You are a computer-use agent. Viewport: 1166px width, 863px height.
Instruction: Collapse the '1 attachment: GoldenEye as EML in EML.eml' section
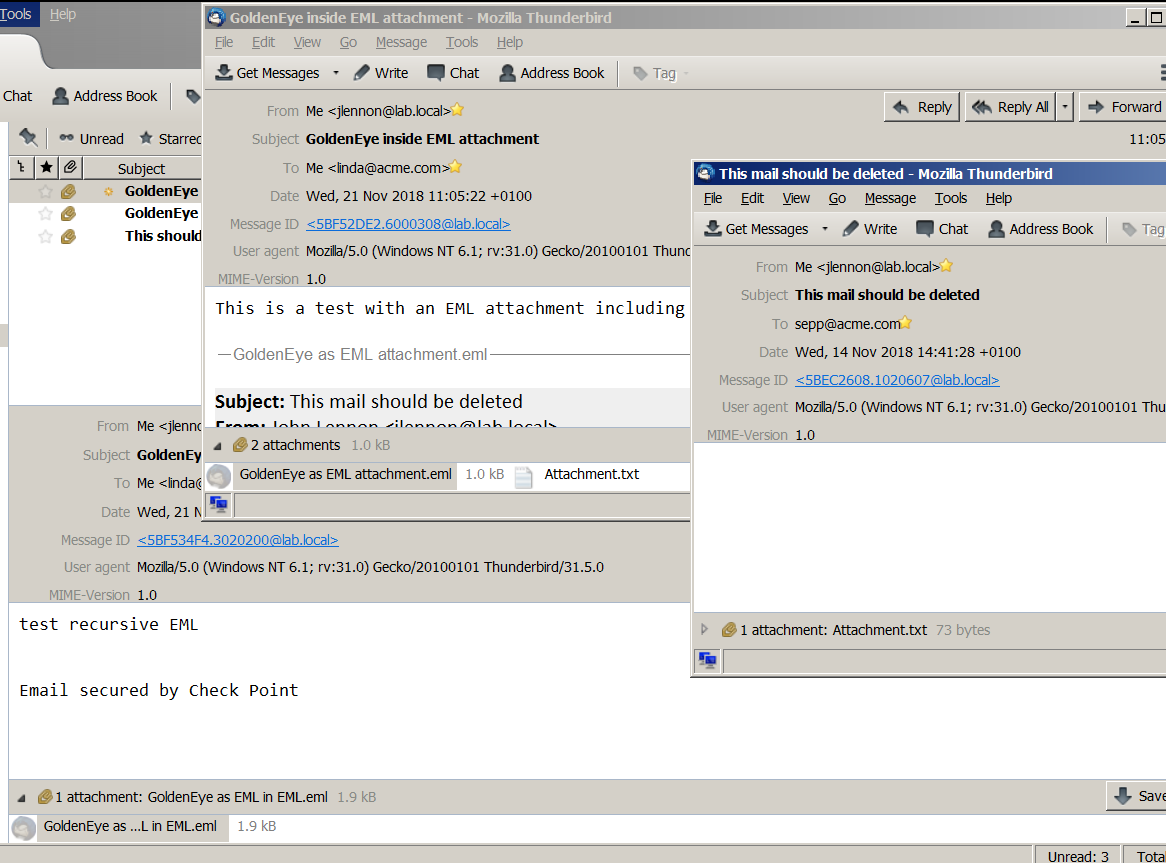point(22,798)
